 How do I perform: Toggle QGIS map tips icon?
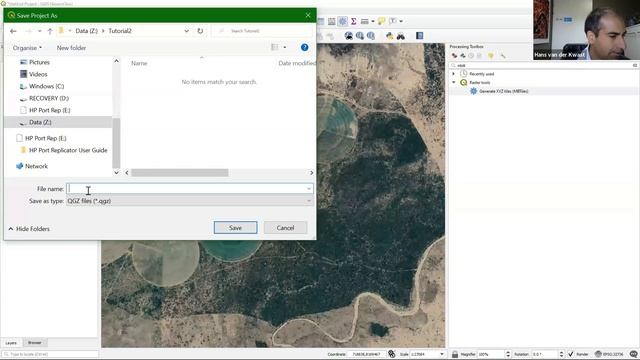381,21
